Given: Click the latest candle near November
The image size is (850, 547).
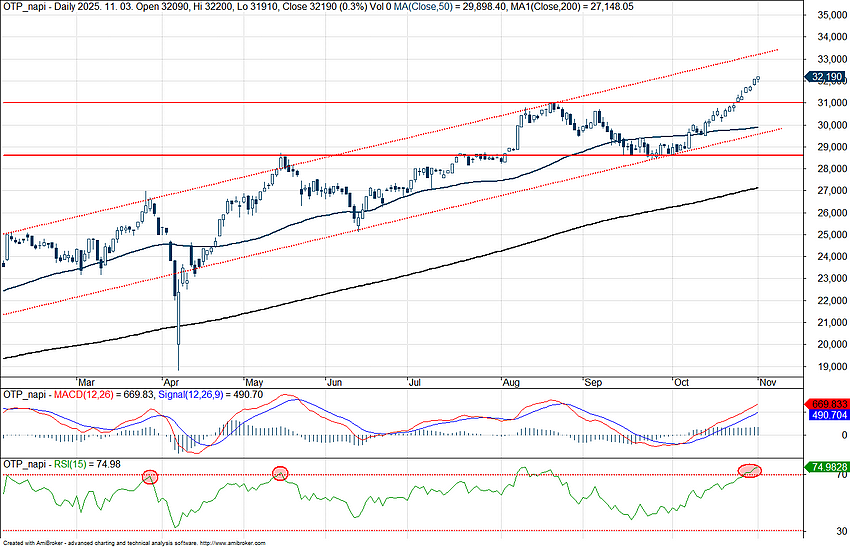Looking at the screenshot, I should coord(757,78).
